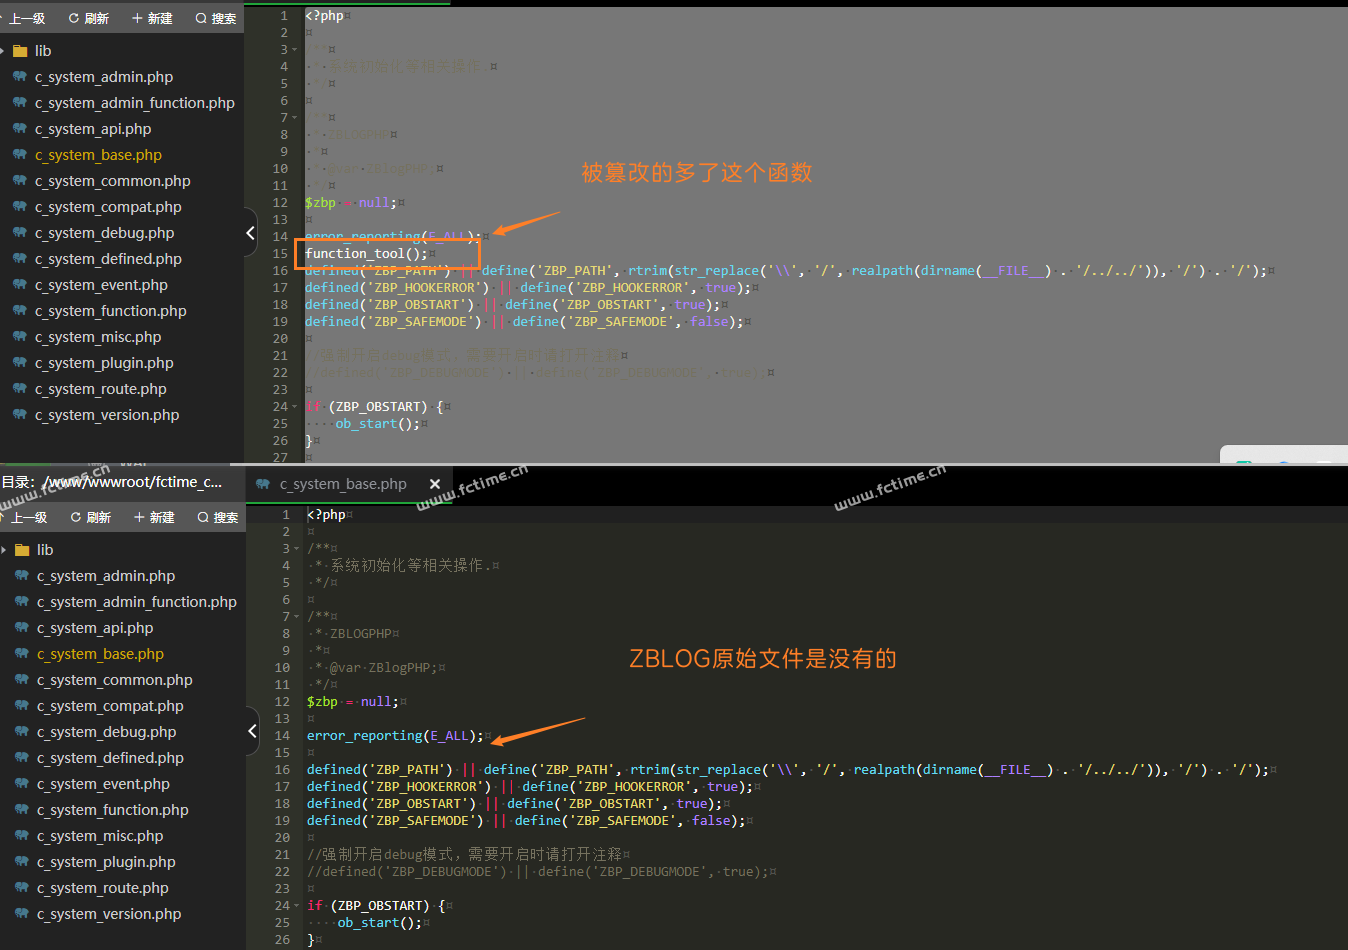This screenshot has height=950, width=1348.
Task: Click 刷新 refresh button in top file panel
Action: (89, 18)
